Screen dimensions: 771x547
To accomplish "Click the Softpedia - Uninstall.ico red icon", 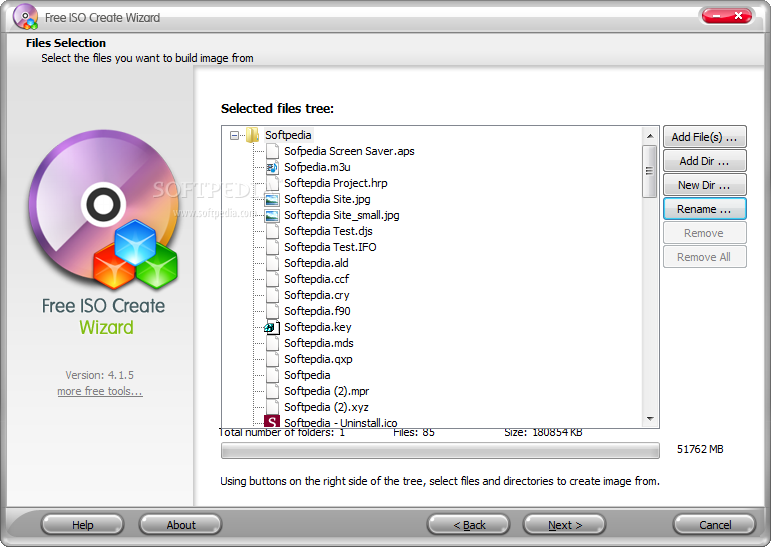I will [x=272, y=421].
